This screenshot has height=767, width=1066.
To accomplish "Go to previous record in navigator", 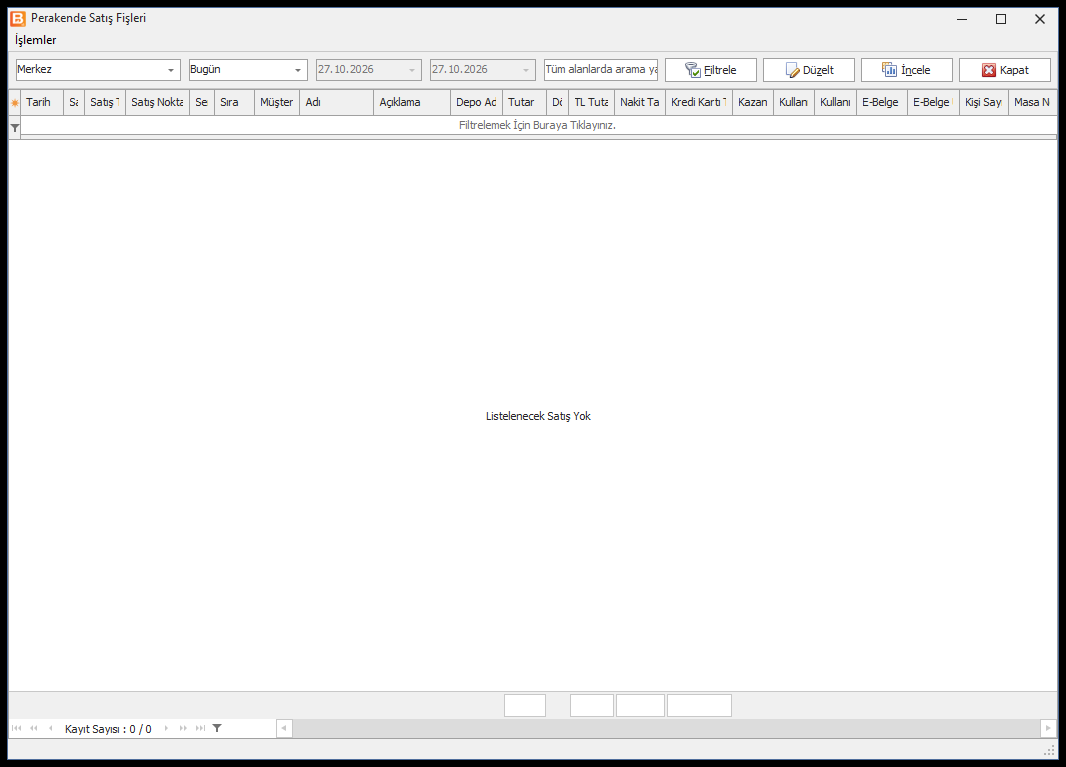I will click(50, 728).
